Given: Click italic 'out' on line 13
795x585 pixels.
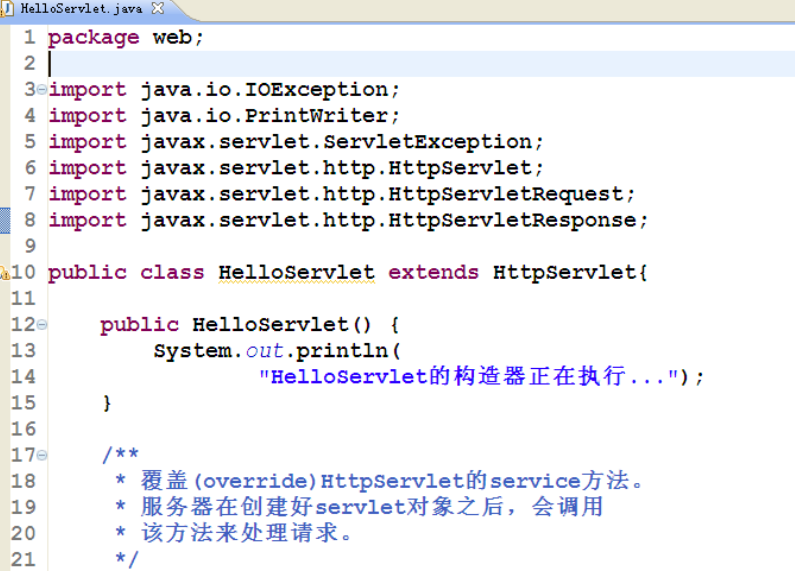Looking at the screenshot, I should (x=264, y=351).
